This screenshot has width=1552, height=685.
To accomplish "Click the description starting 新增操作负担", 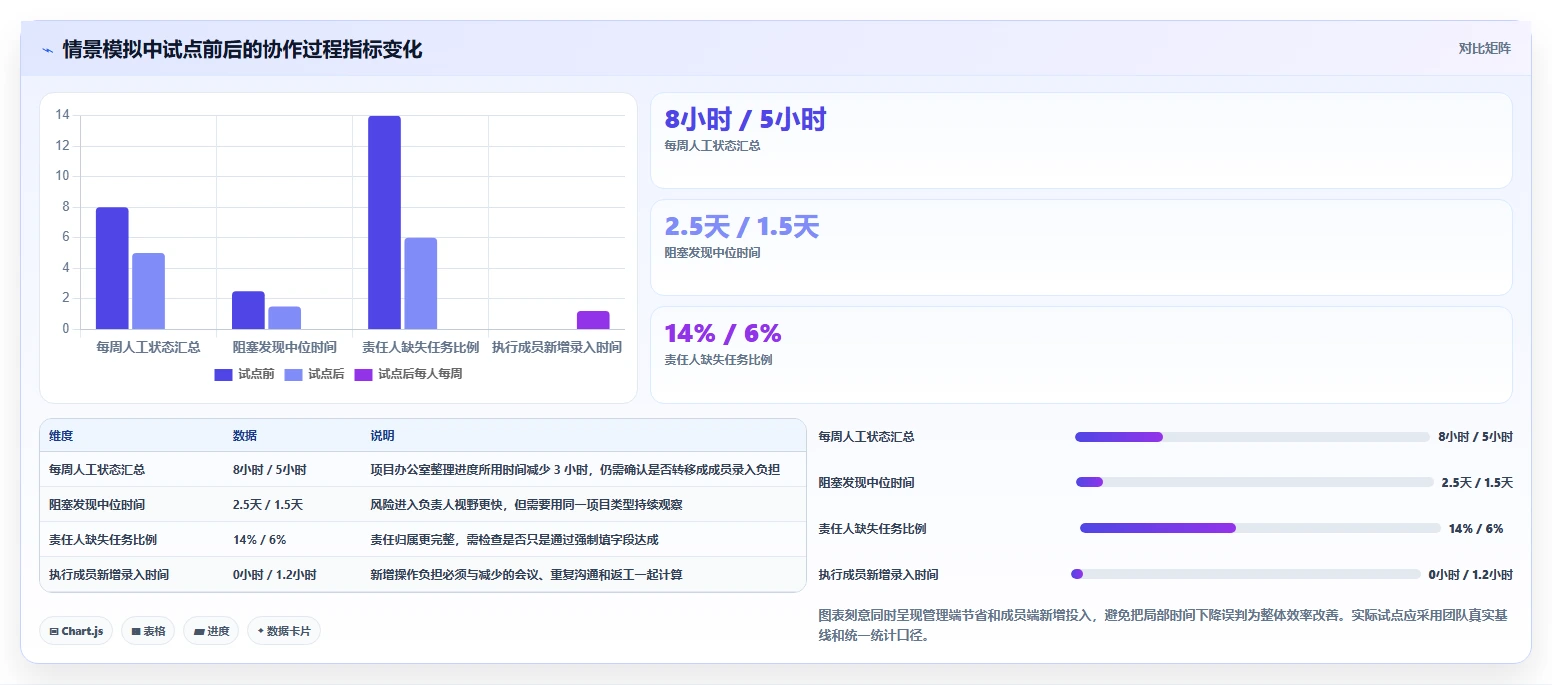I will point(526,575).
